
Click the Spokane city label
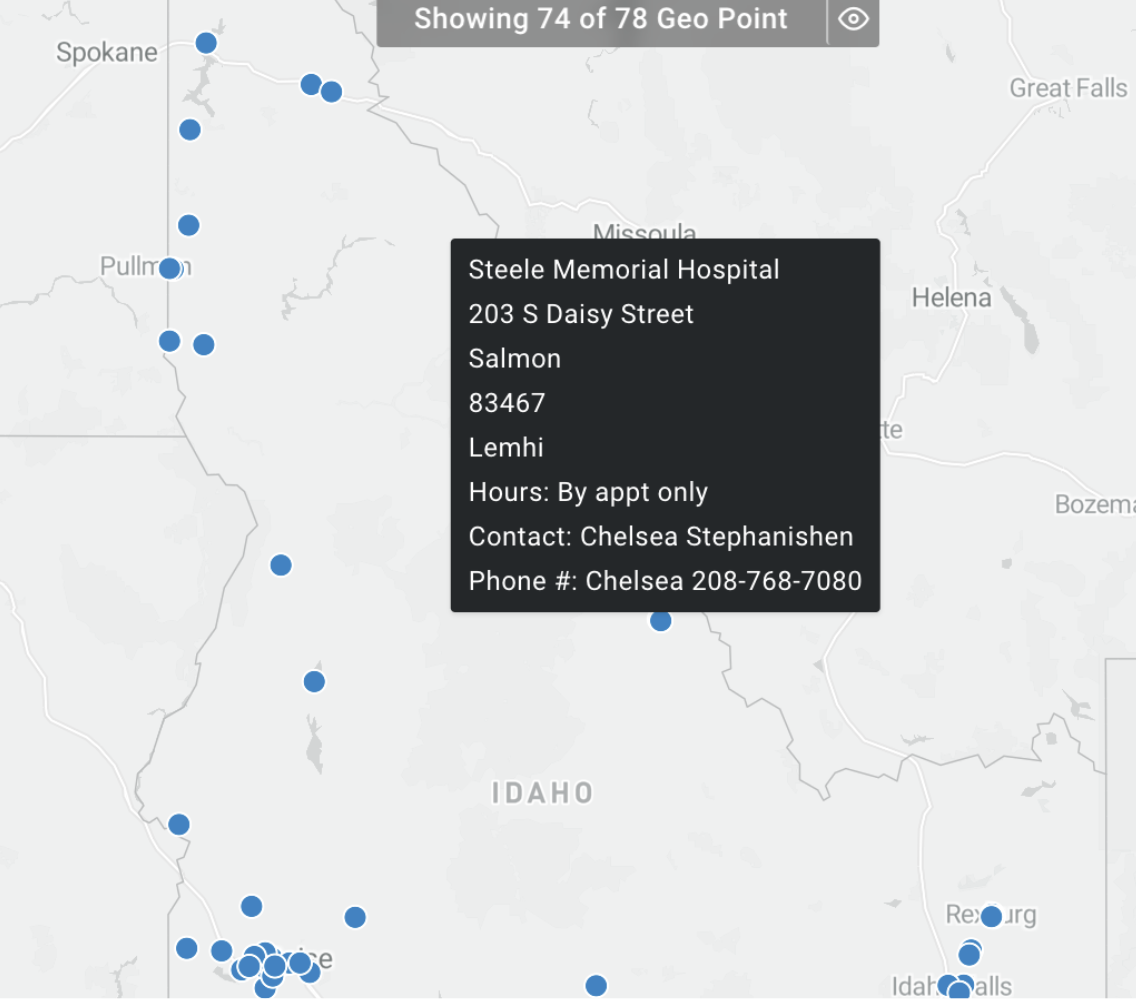[106, 52]
